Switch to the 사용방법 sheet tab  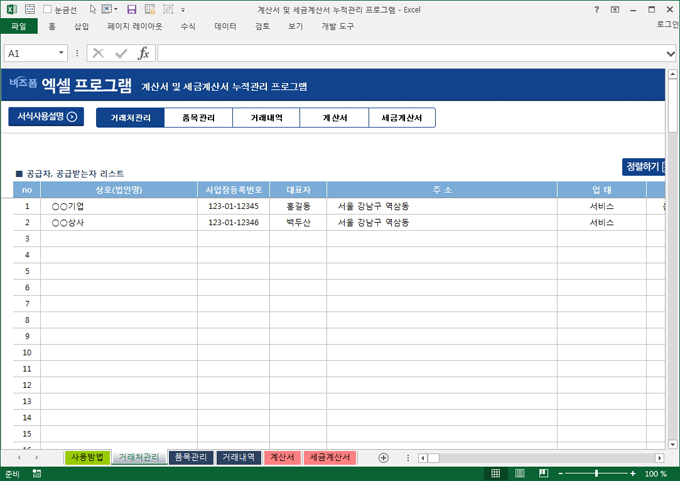87,457
